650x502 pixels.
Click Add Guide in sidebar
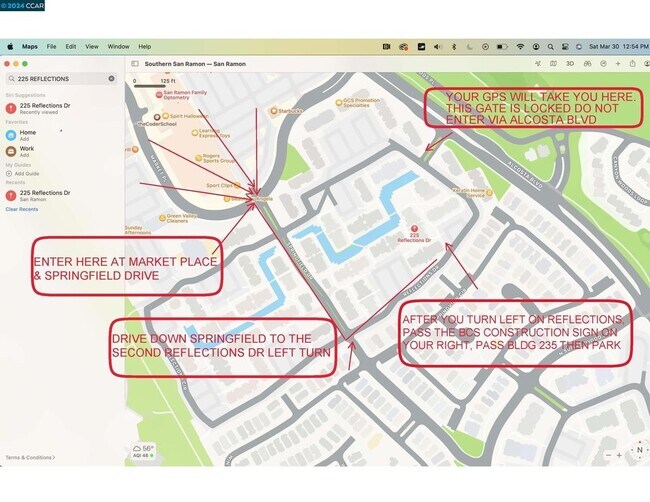tap(23, 174)
